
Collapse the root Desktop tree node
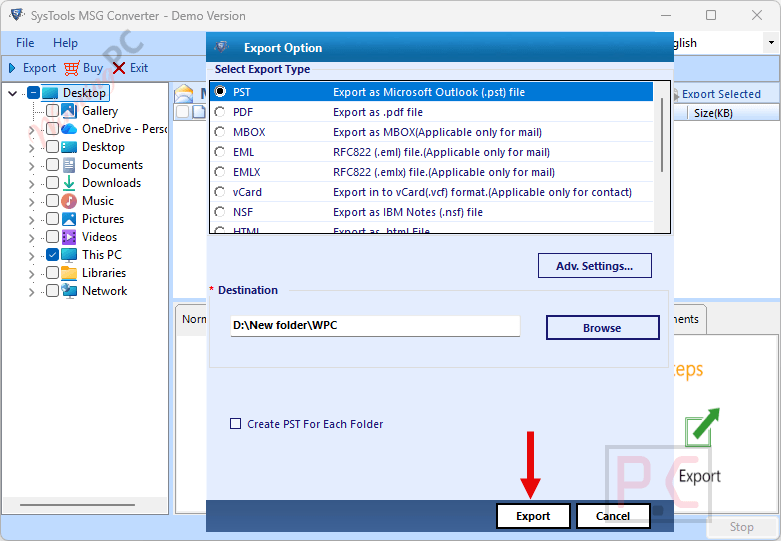click(x=13, y=93)
